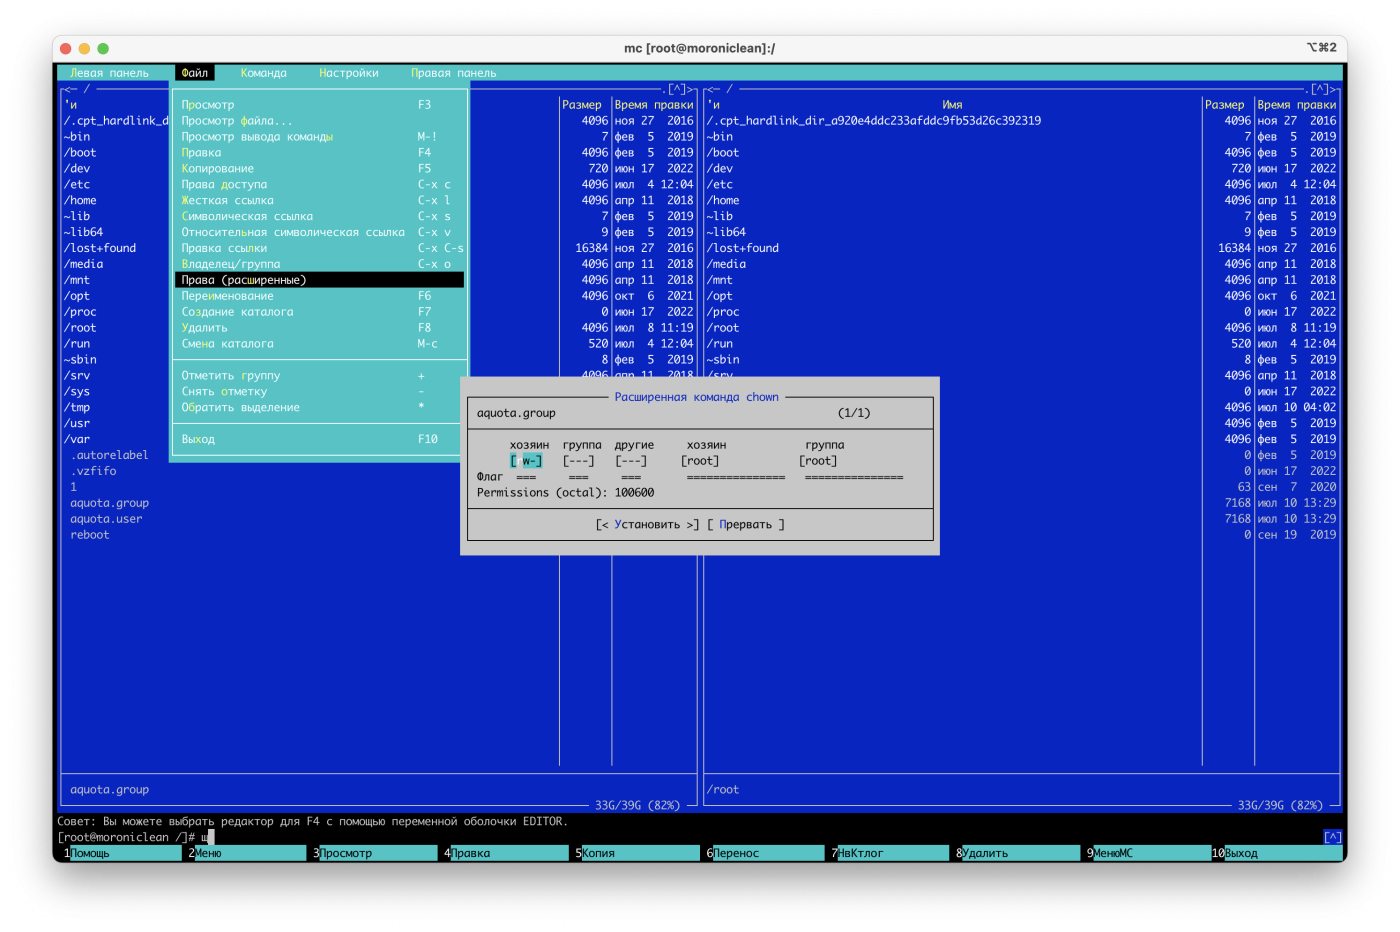Image resolution: width=1400 pixels, height=932 pixels.
Task: Select the другие permission flags field
Action: (631, 461)
